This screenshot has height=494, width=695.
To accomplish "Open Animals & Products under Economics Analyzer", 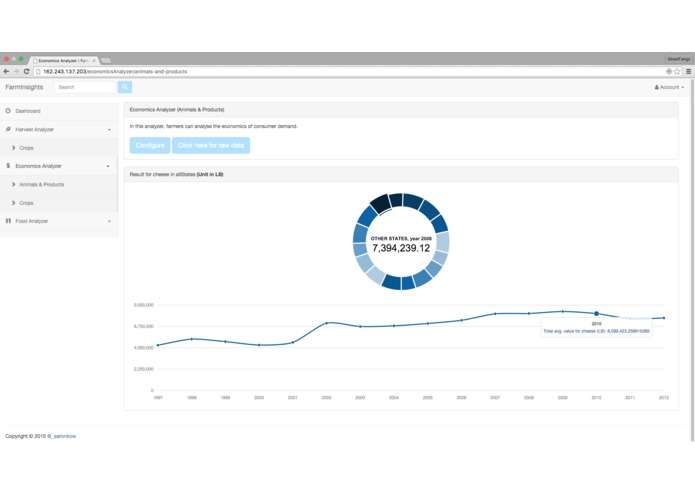I will tap(42, 184).
